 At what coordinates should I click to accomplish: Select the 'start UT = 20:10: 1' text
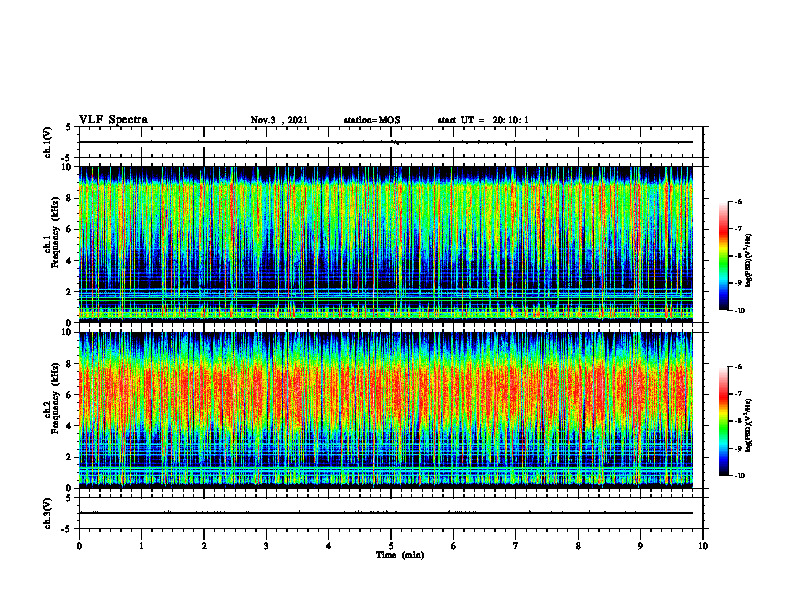pos(483,120)
